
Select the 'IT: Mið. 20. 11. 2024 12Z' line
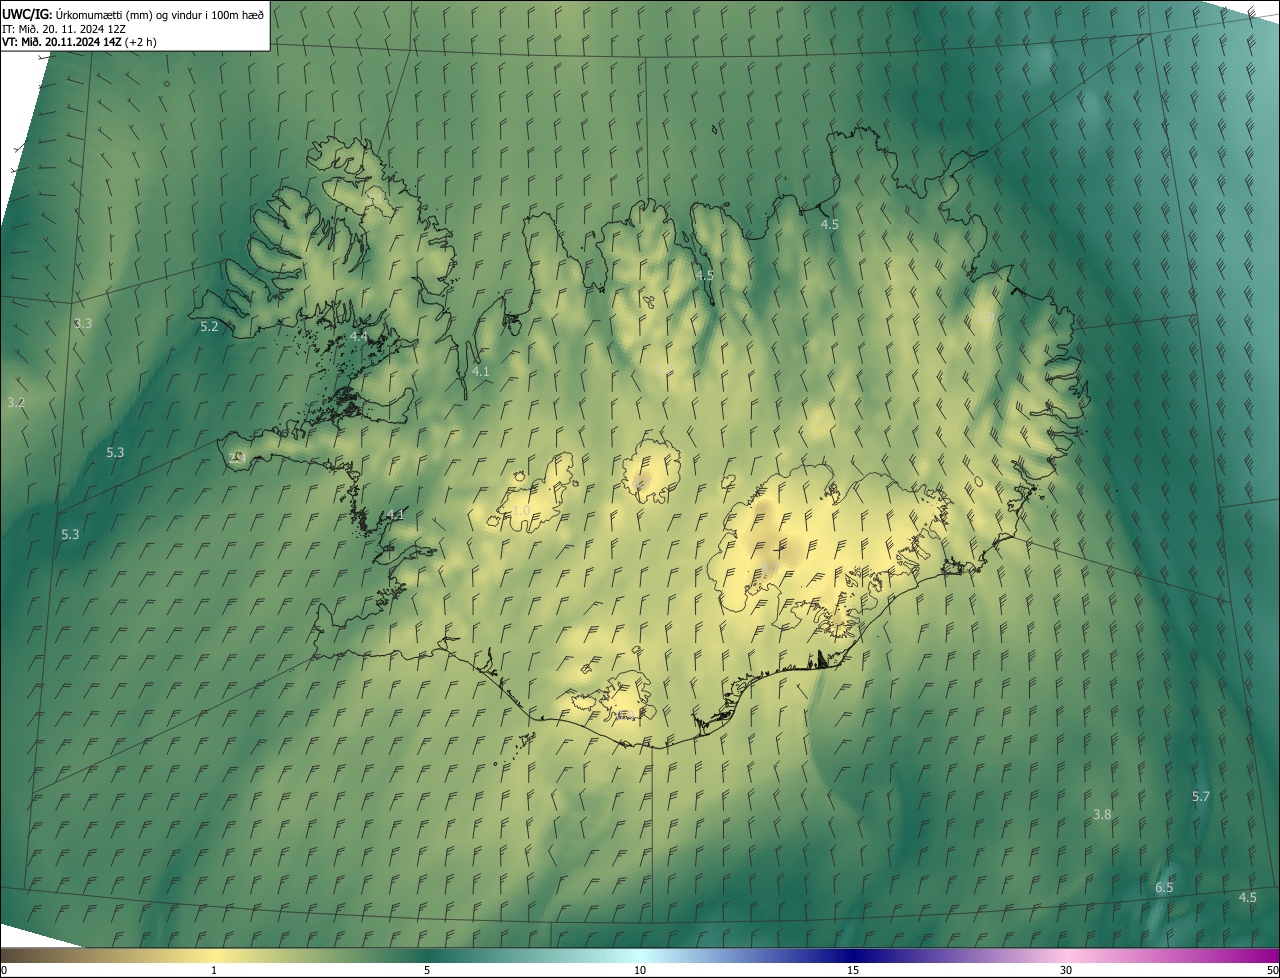64,28
